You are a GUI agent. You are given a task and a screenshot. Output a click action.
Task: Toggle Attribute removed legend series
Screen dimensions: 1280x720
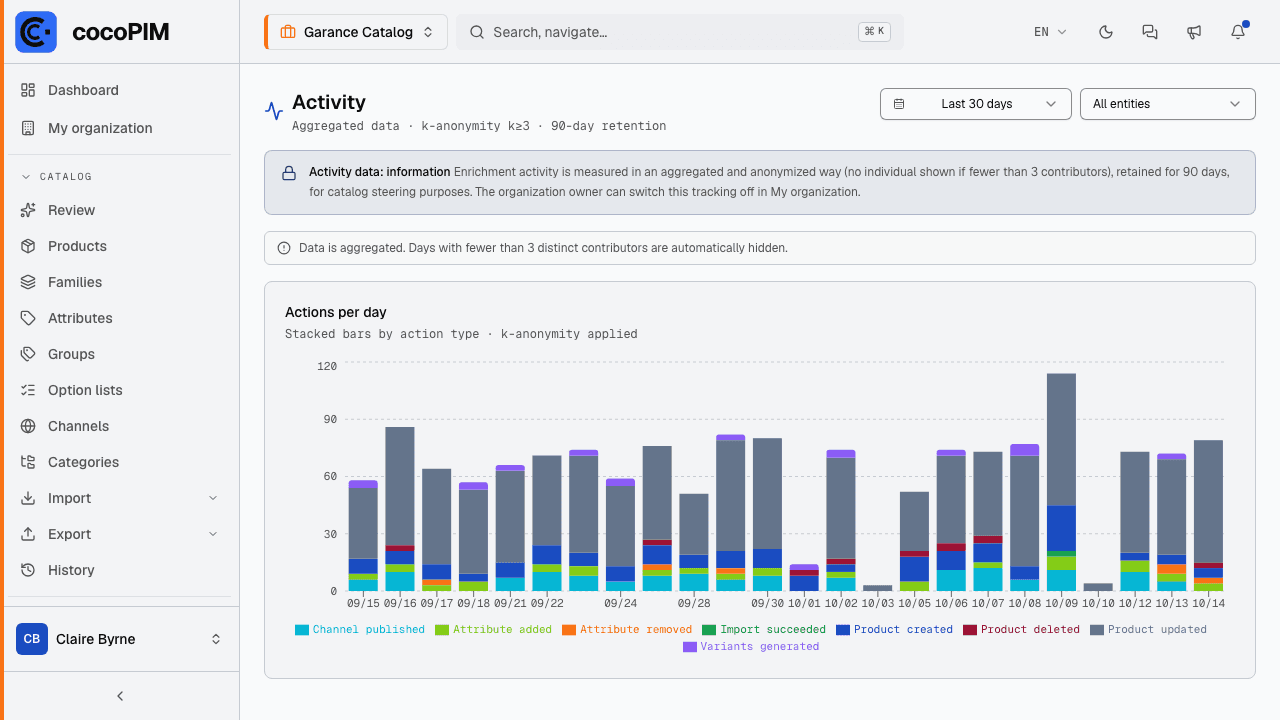(x=627, y=630)
